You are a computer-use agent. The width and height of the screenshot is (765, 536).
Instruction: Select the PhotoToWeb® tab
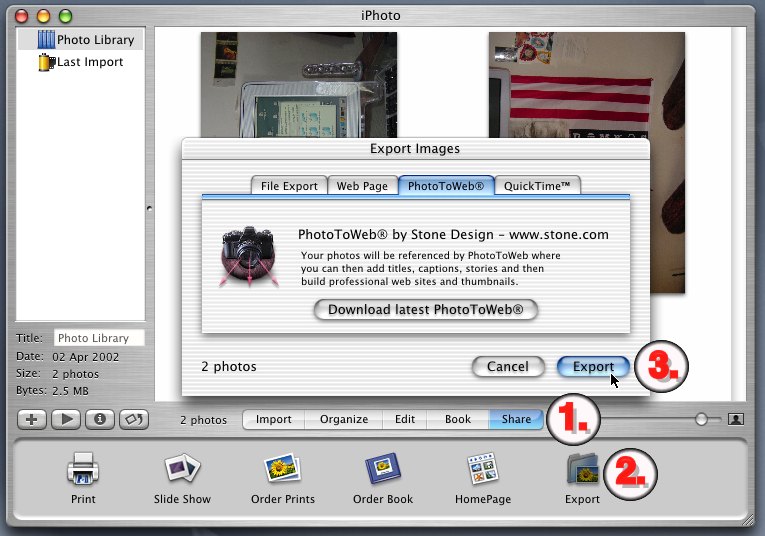(x=446, y=186)
